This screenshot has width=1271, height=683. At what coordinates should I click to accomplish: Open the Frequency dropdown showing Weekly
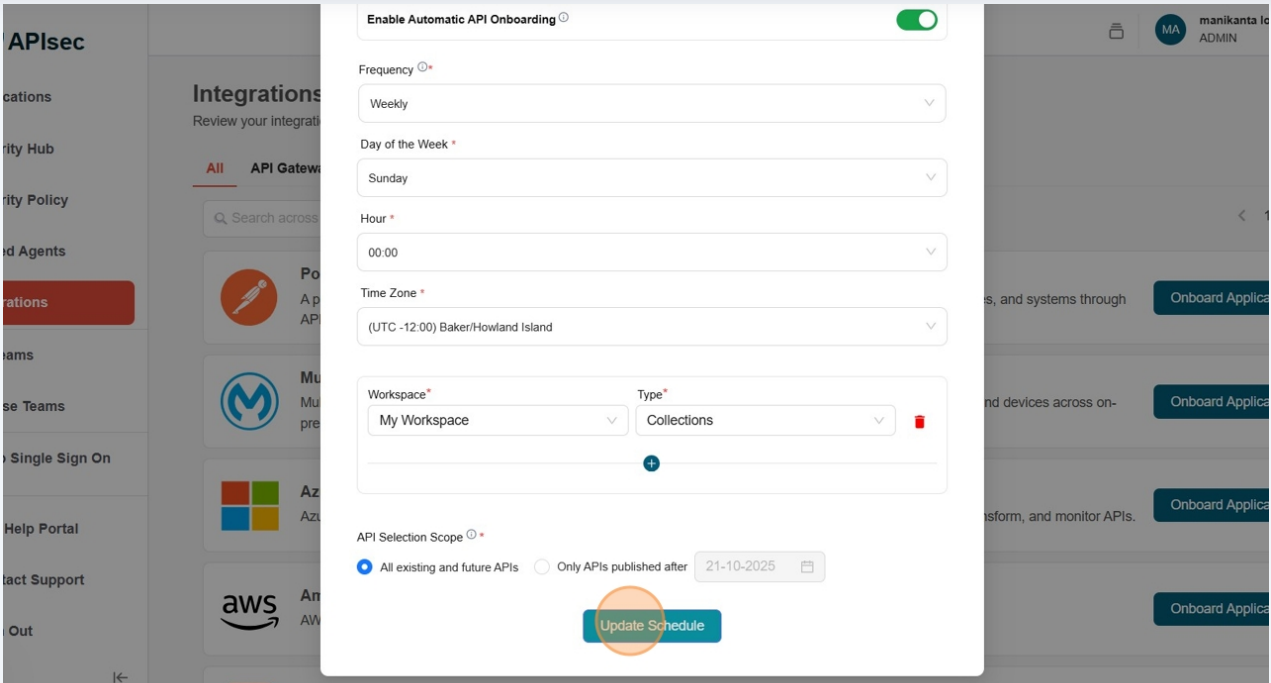tap(651, 103)
